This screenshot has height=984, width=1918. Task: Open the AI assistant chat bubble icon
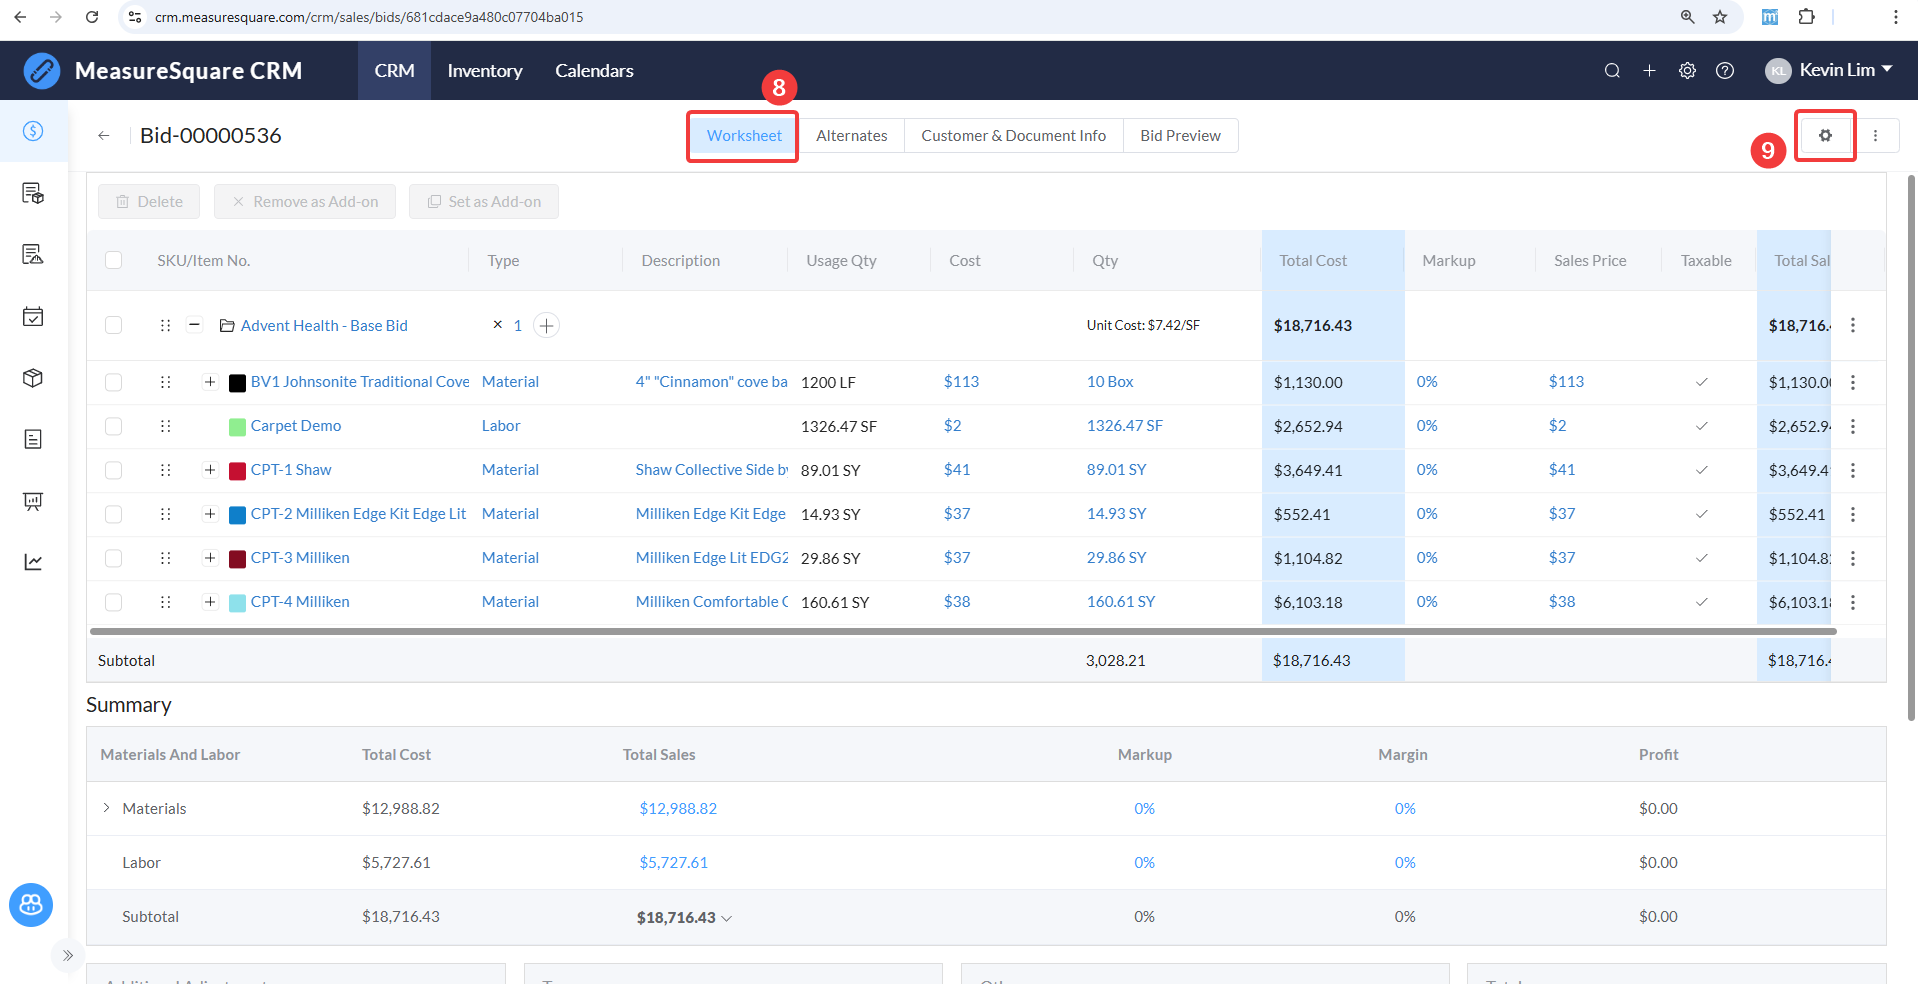coord(31,905)
